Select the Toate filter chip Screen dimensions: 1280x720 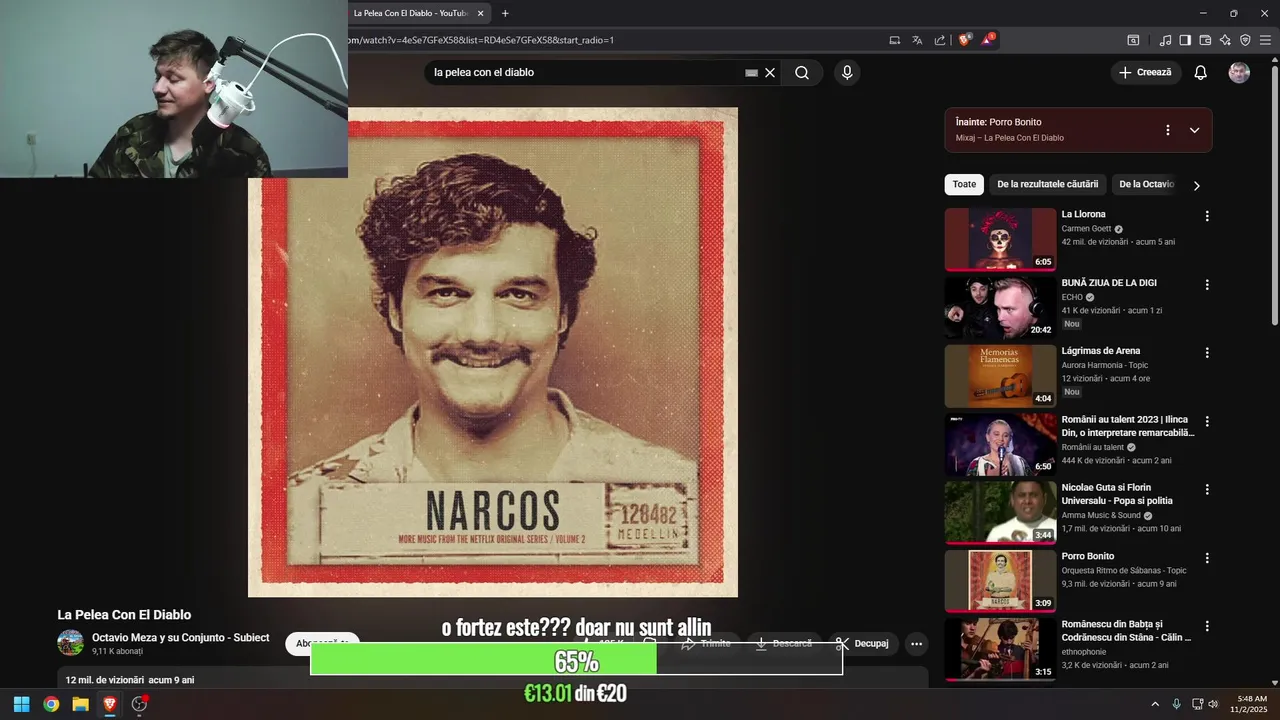pyautogui.click(x=964, y=184)
